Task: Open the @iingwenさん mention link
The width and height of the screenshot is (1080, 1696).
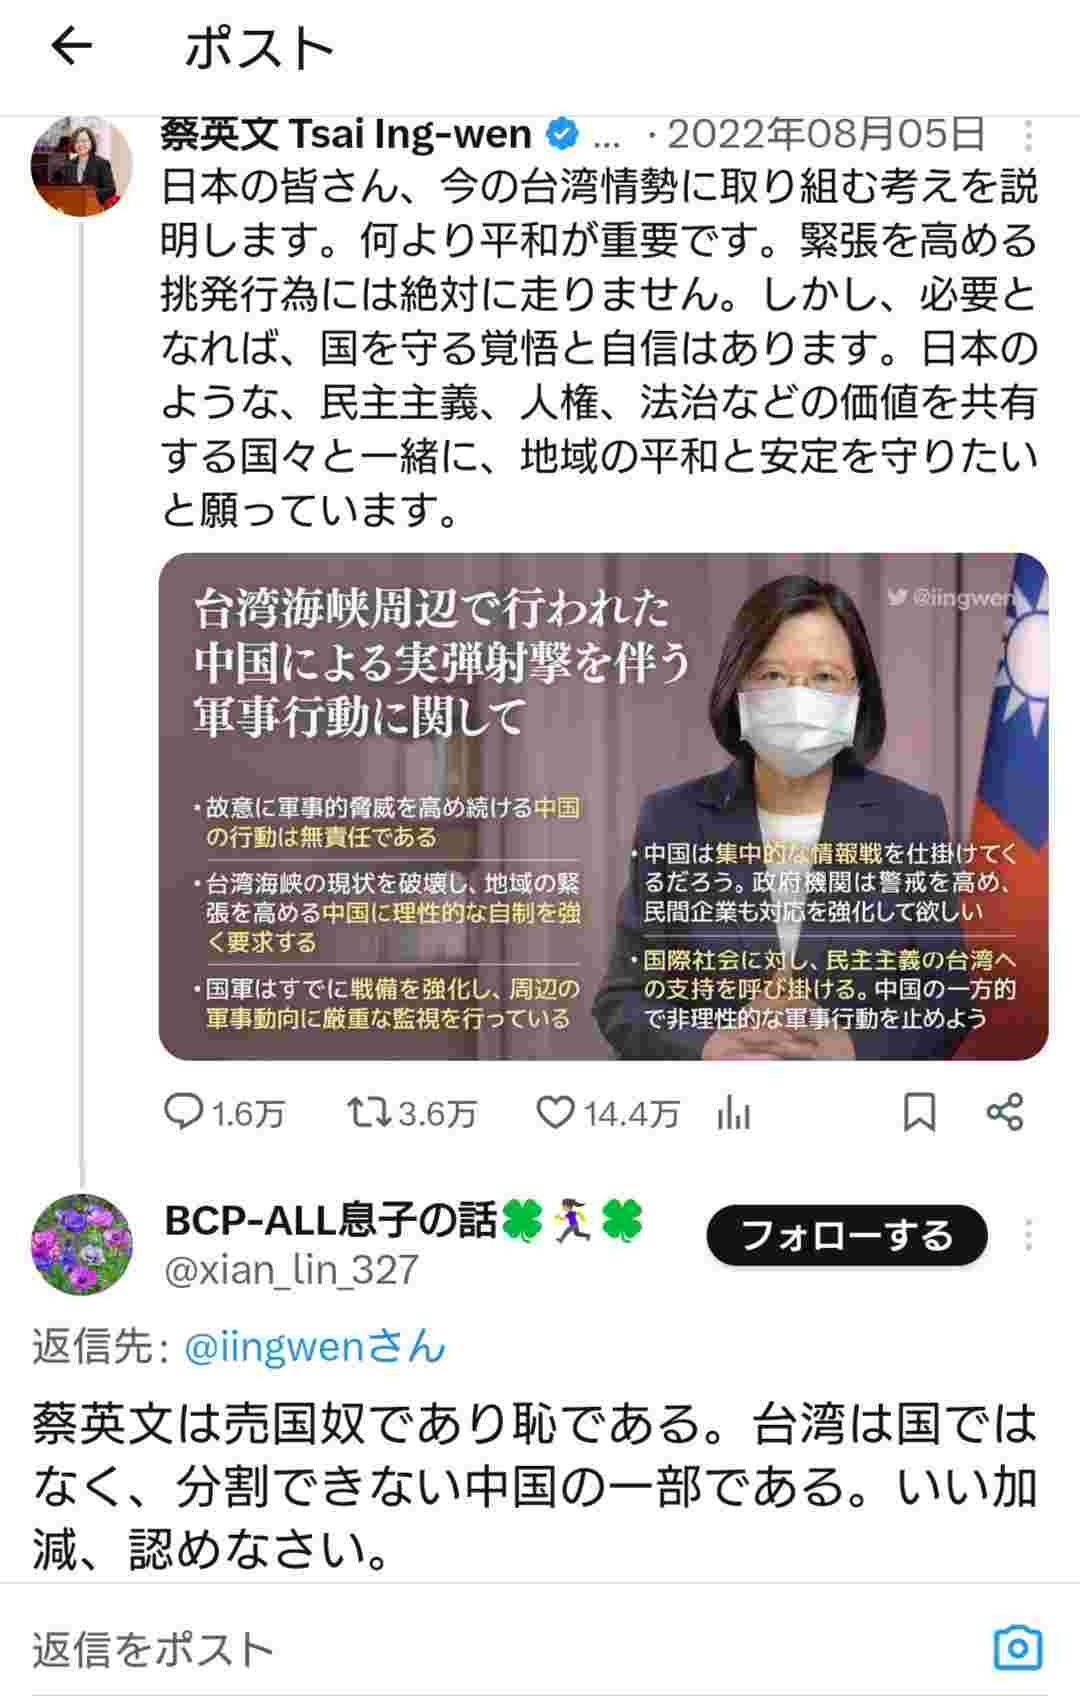Action: click(315, 1347)
